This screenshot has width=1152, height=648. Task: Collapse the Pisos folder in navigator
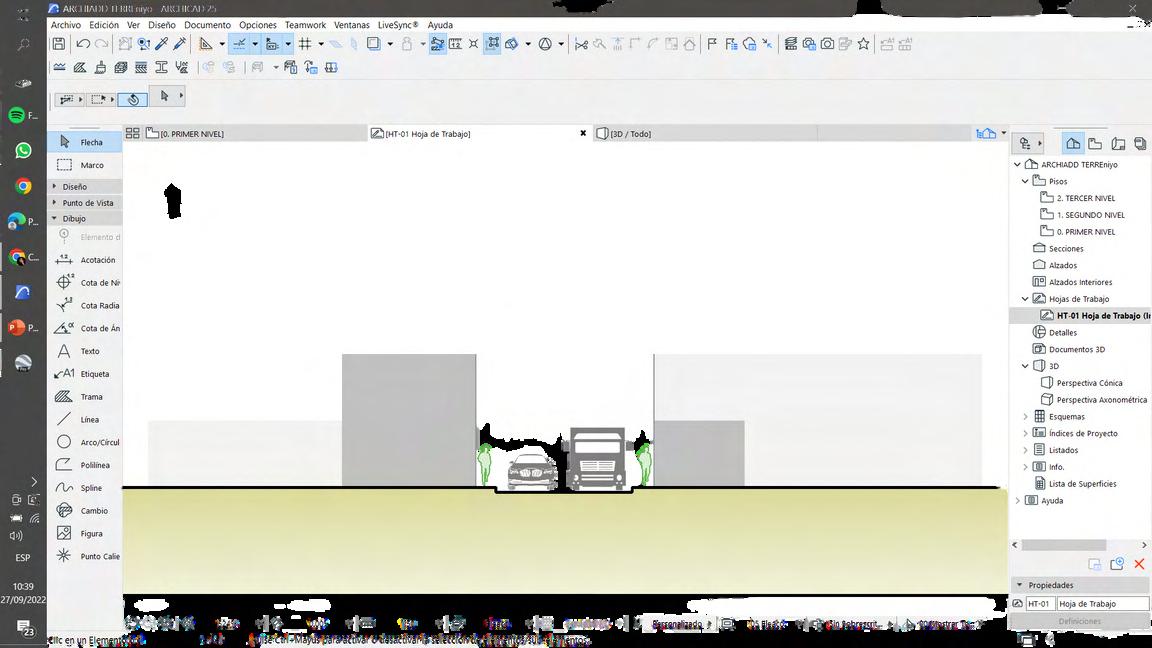click(1026, 181)
